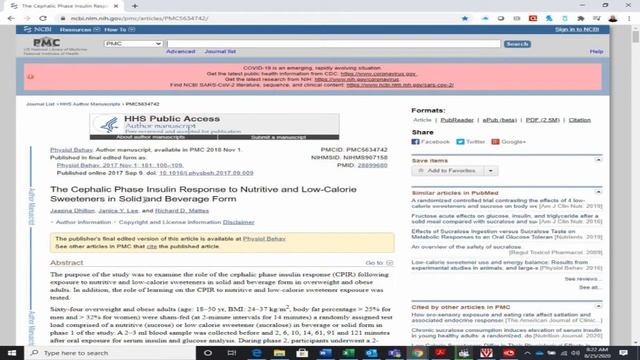Open the PMC database dropdown
Image resolution: width=640 pixels, height=360 pixels.
click(x=133, y=44)
